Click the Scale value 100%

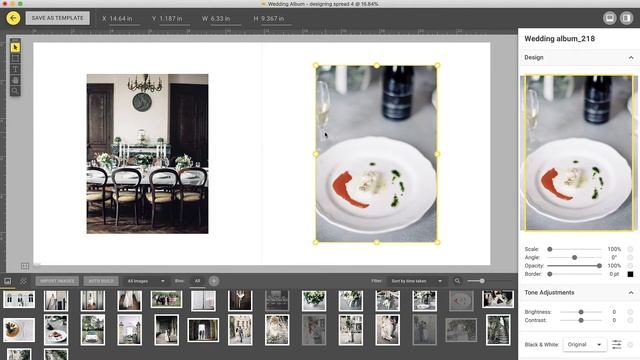pyautogui.click(x=614, y=249)
